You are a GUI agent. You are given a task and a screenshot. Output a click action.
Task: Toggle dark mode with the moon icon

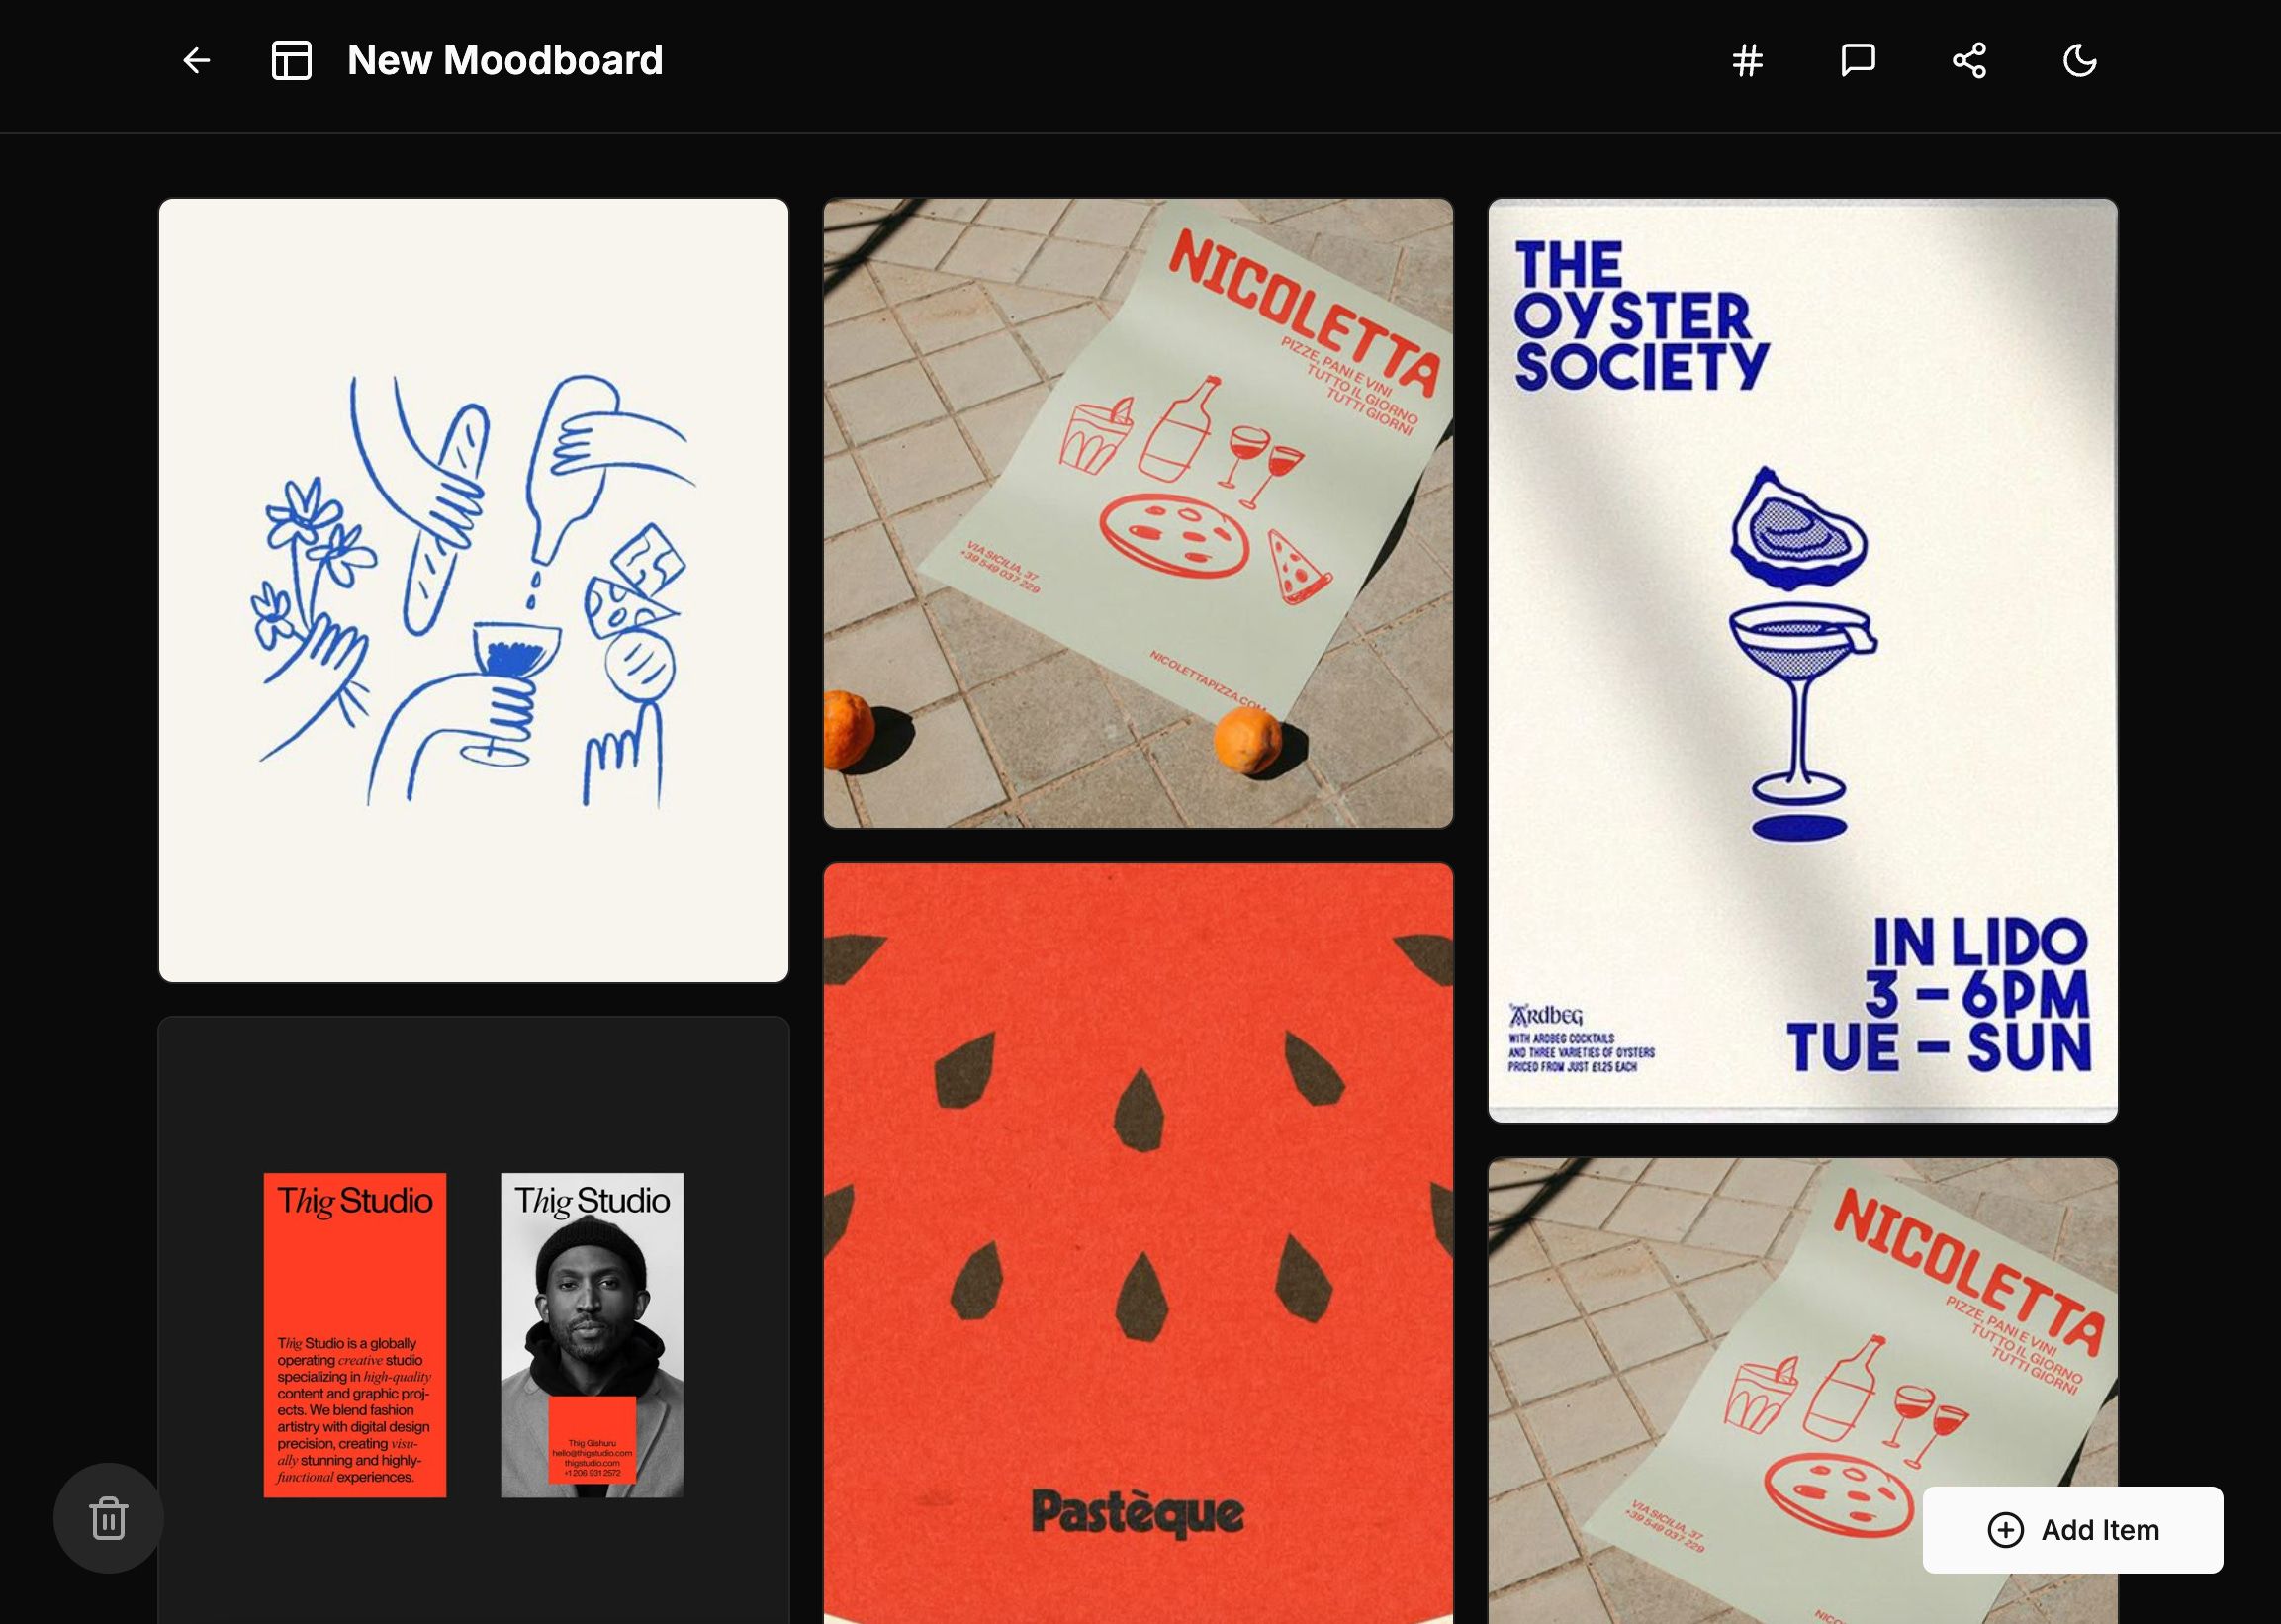(x=2079, y=61)
